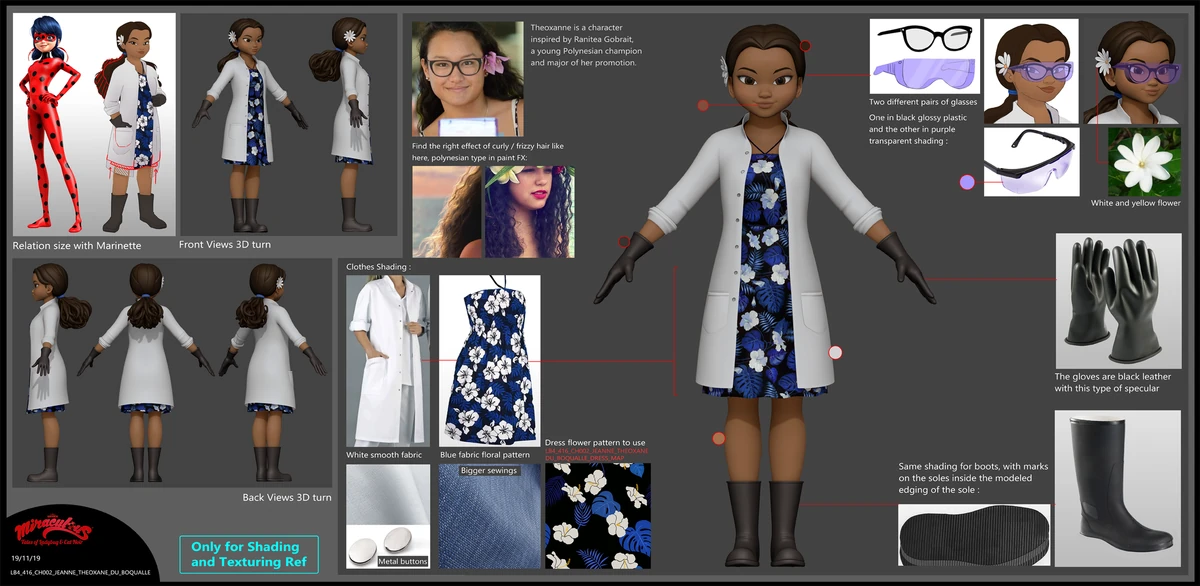Click the orange marker near the coat hem

(x=717, y=438)
